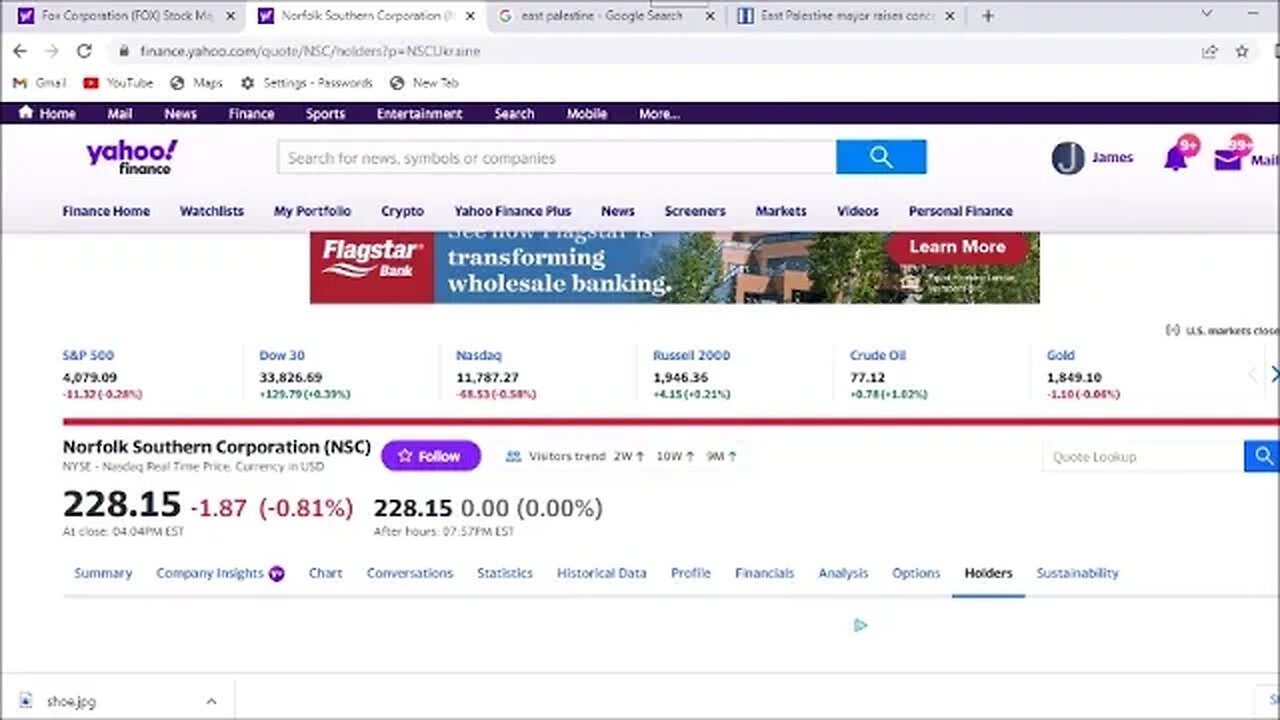This screenshot has width=1280, height=720.
Task: Click the Quote Lookup input field
Action: tap(1143, 456)
